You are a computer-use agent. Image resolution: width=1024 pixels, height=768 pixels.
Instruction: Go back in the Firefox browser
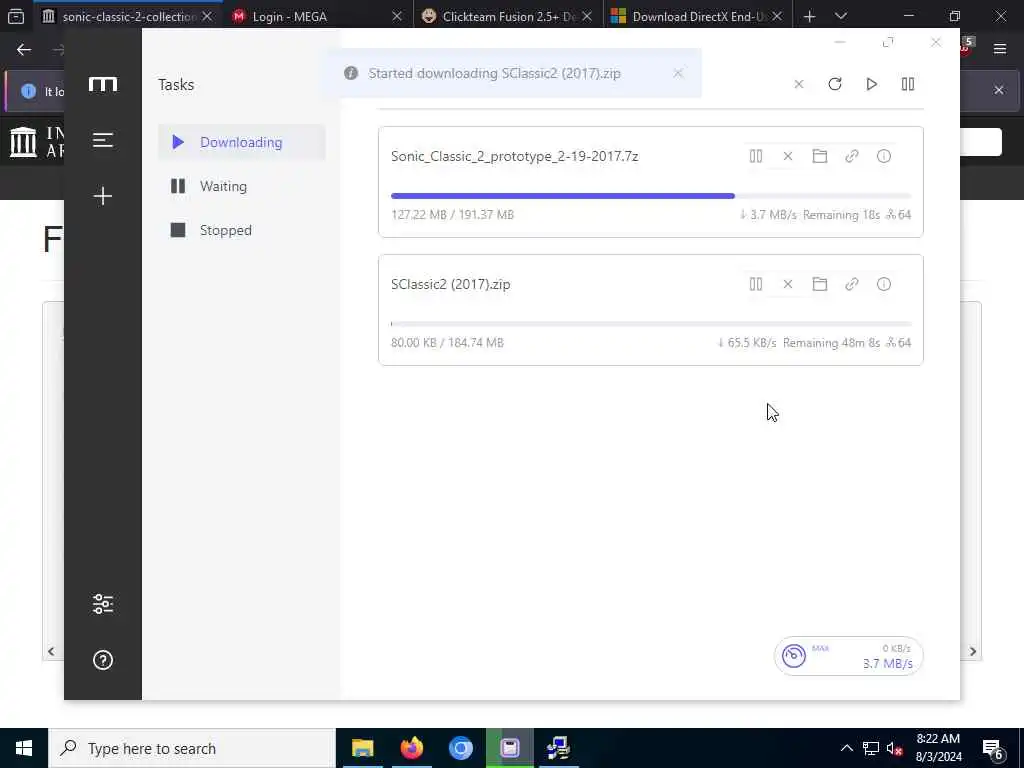24,50
